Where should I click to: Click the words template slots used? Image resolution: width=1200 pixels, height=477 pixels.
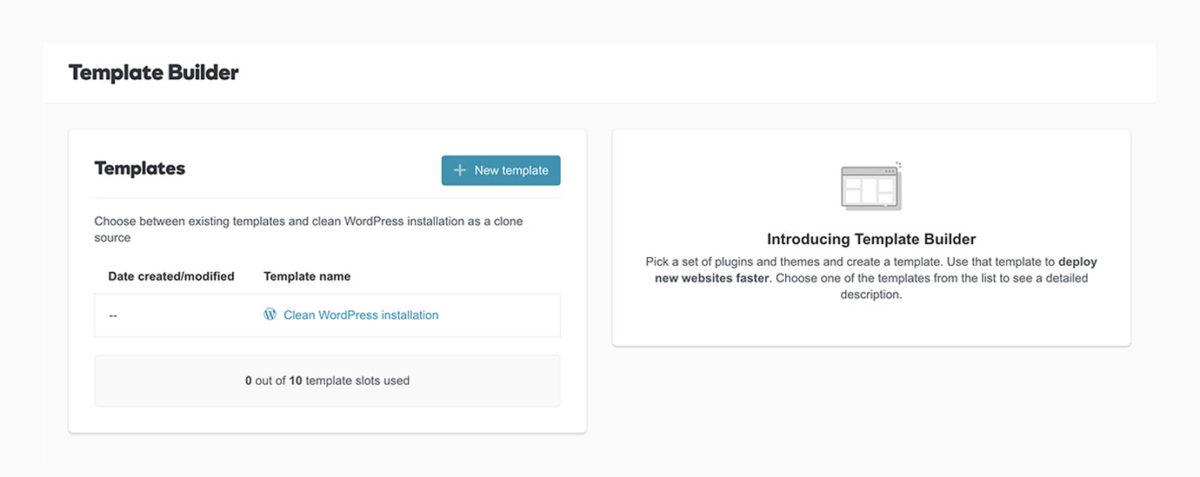[357, 380]
